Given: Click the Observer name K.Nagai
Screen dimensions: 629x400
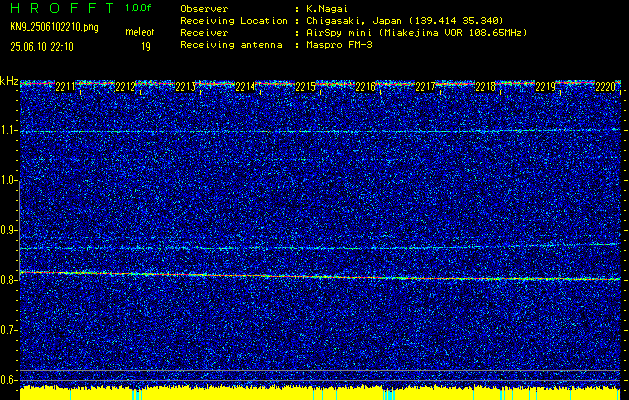Looking at the screenshot, I should [327, 9].
